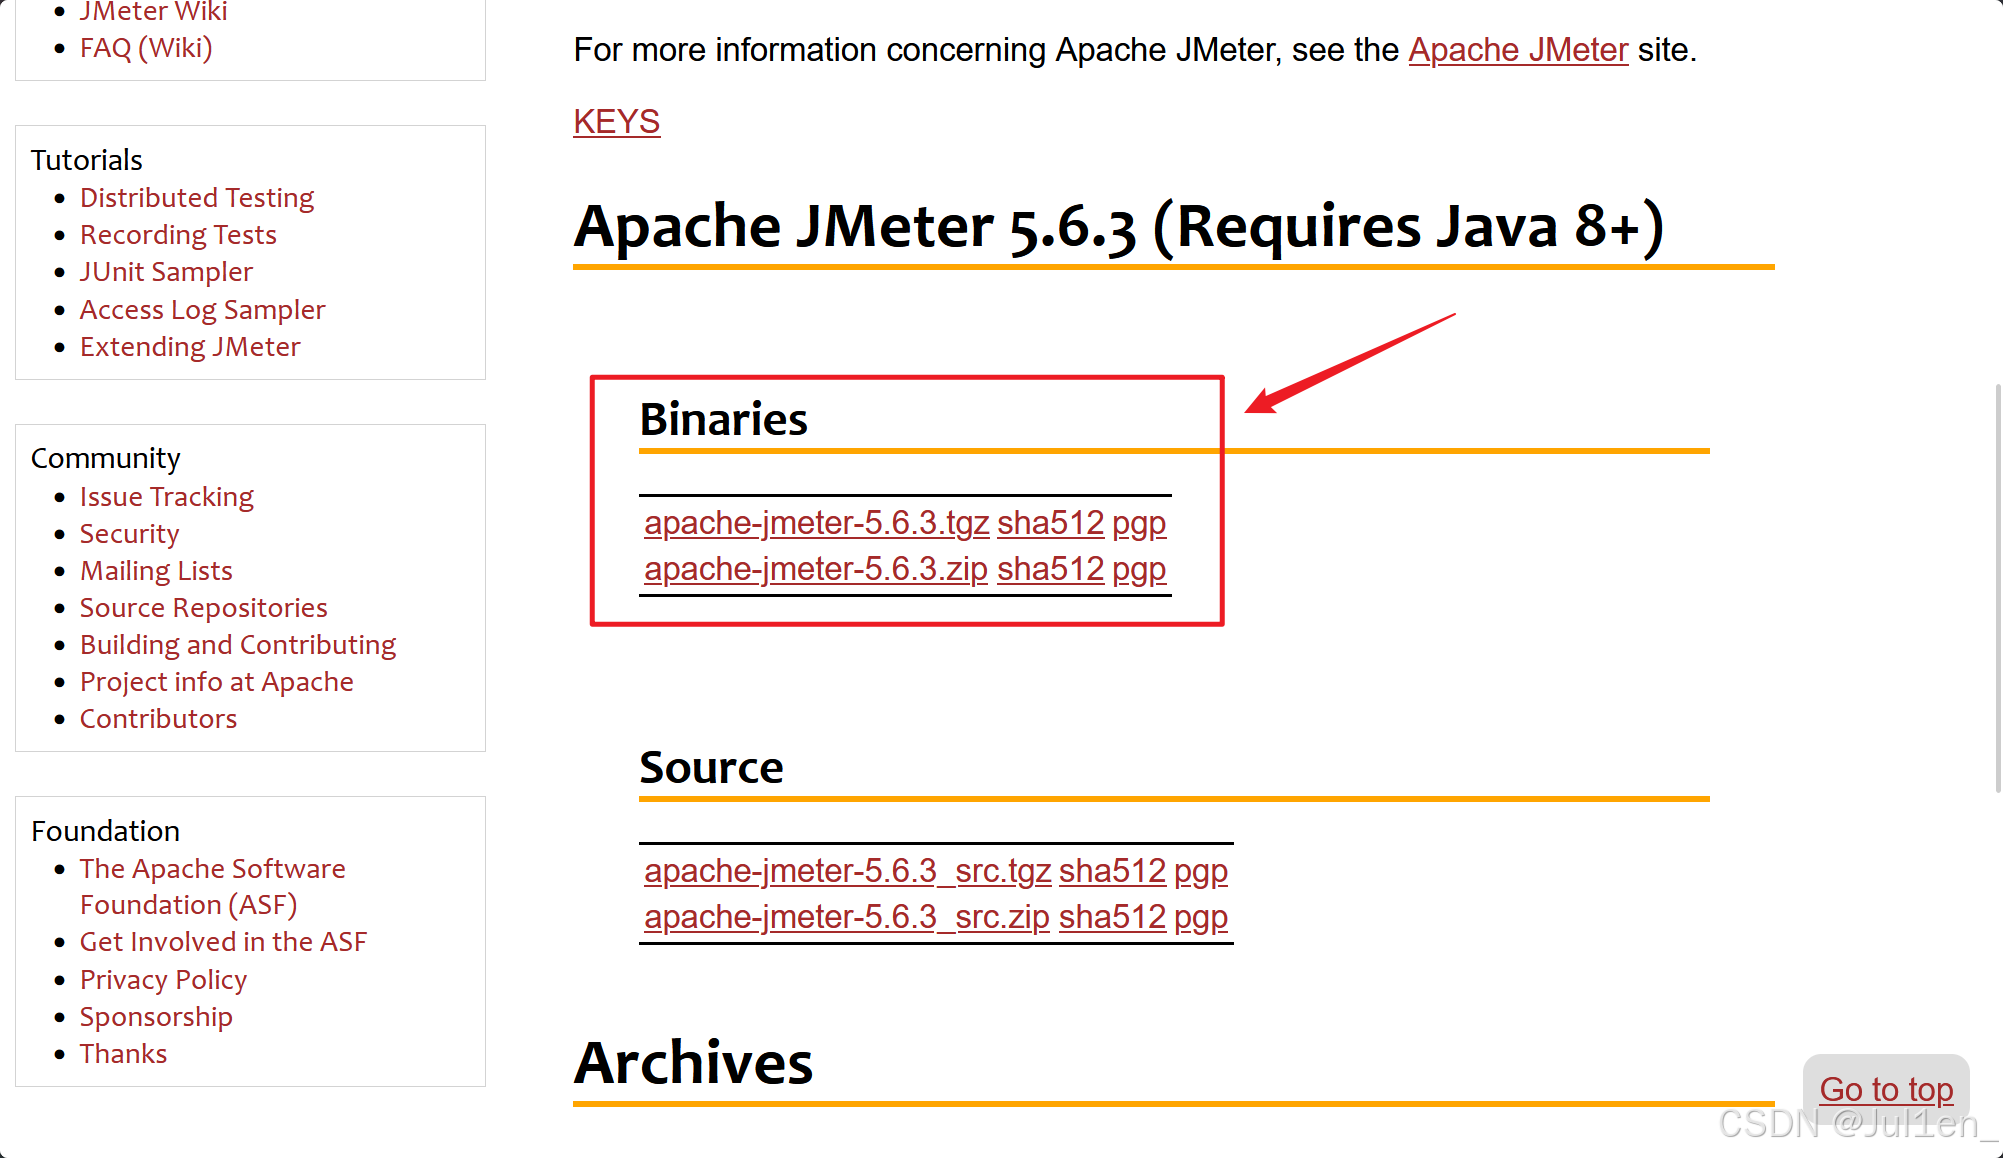Download apache-jmeter-5.6.3.zip binary
Viewport: 2003px width, 1158px height.
[x=815, y=569]
